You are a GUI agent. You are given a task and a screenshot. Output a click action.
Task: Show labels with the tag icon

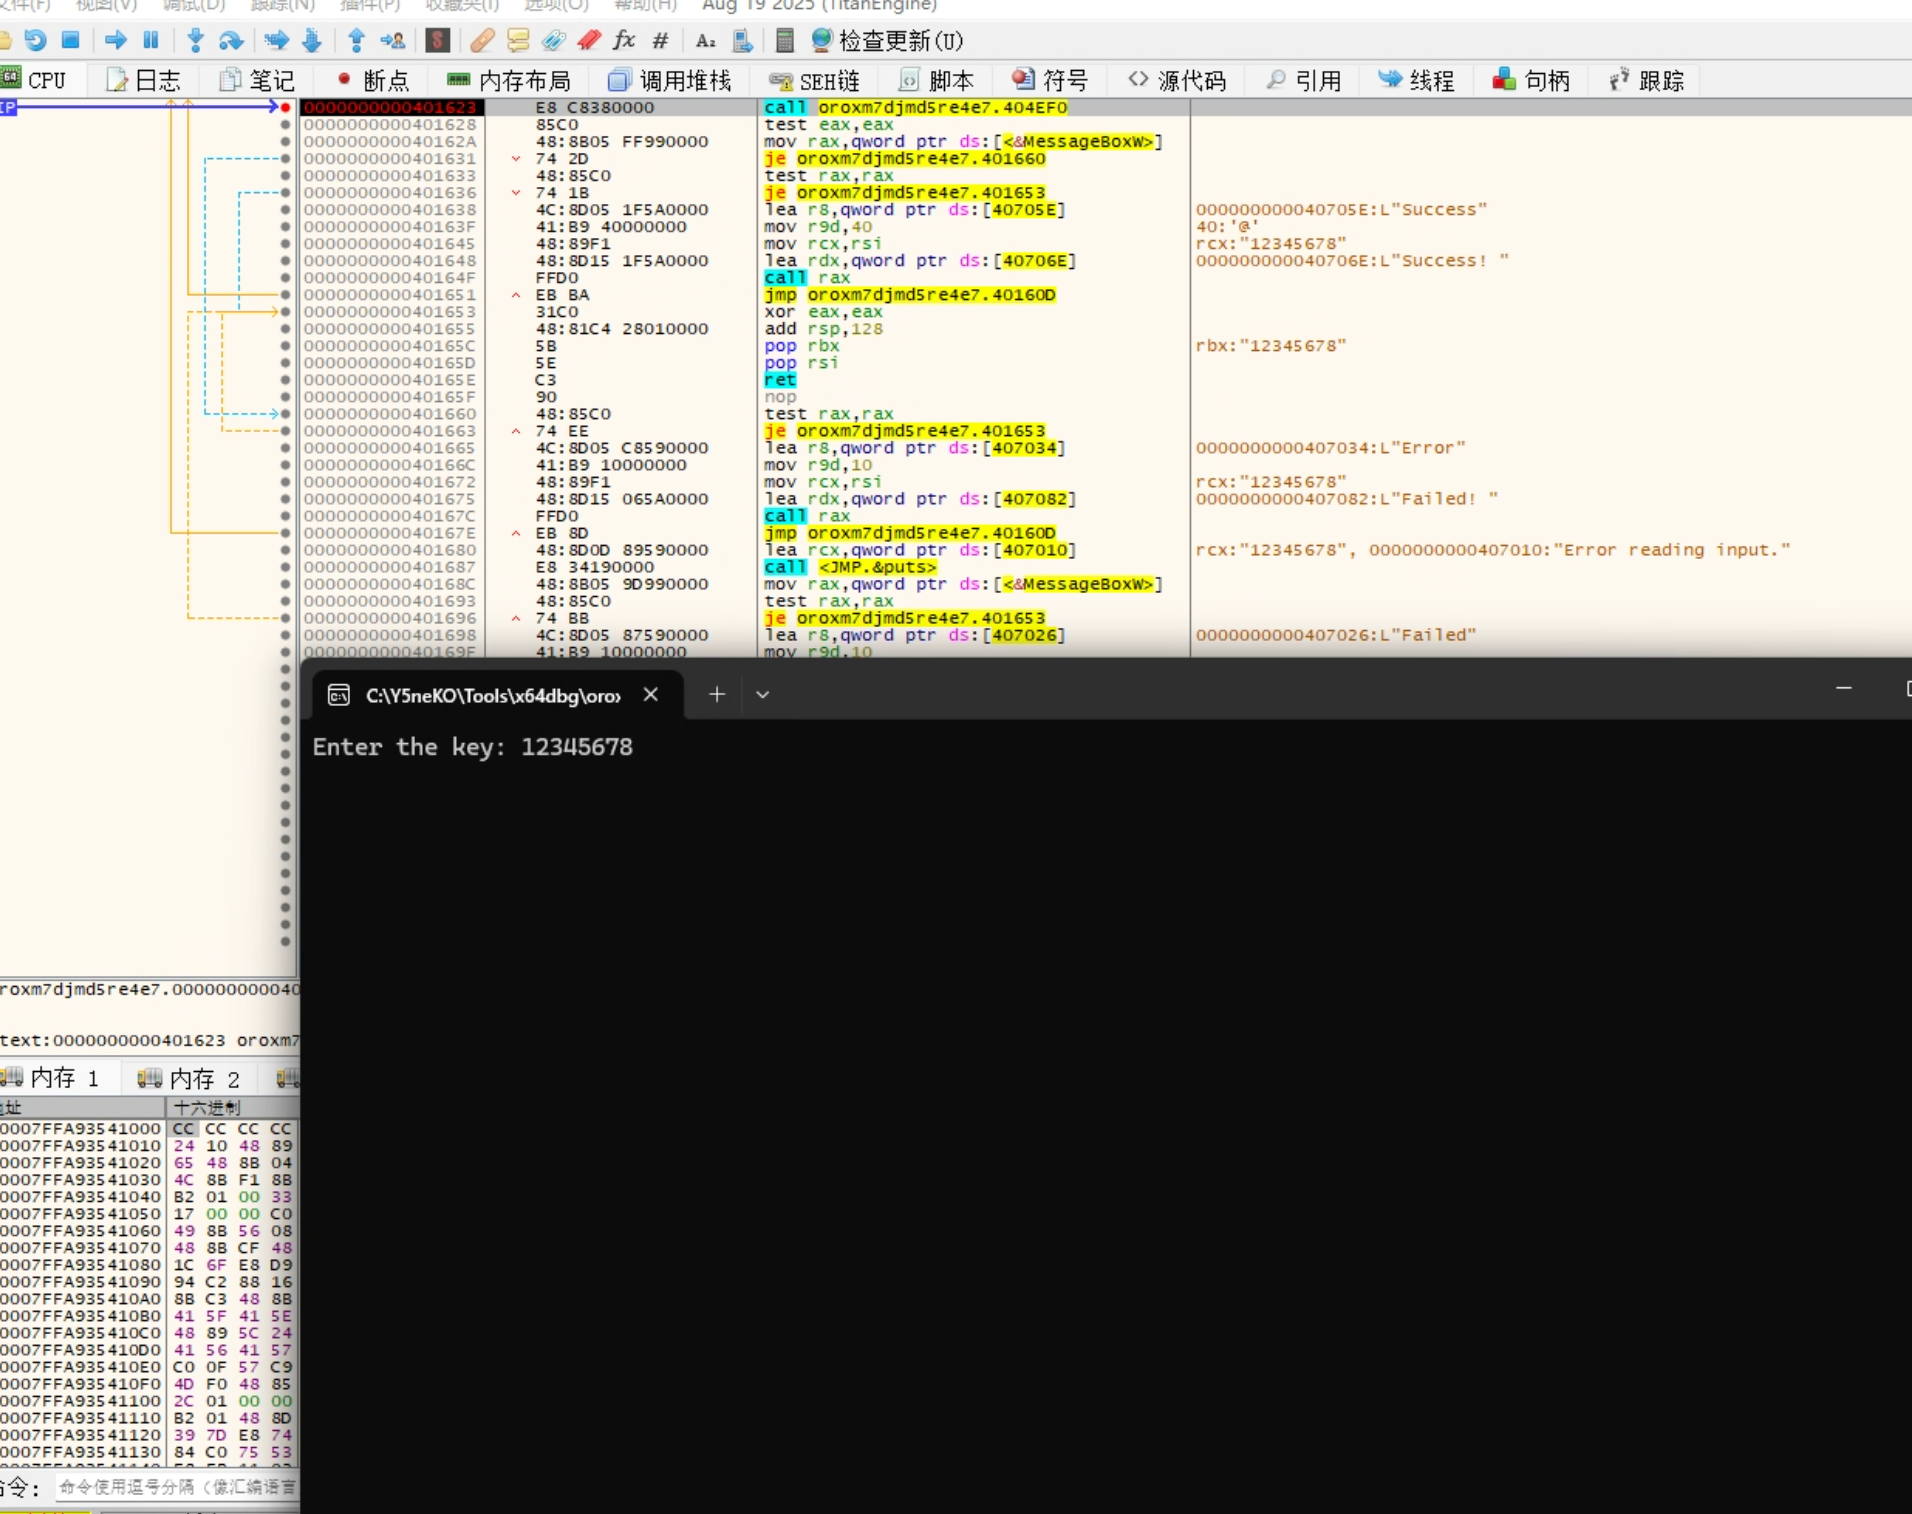[x=553, y=40]
